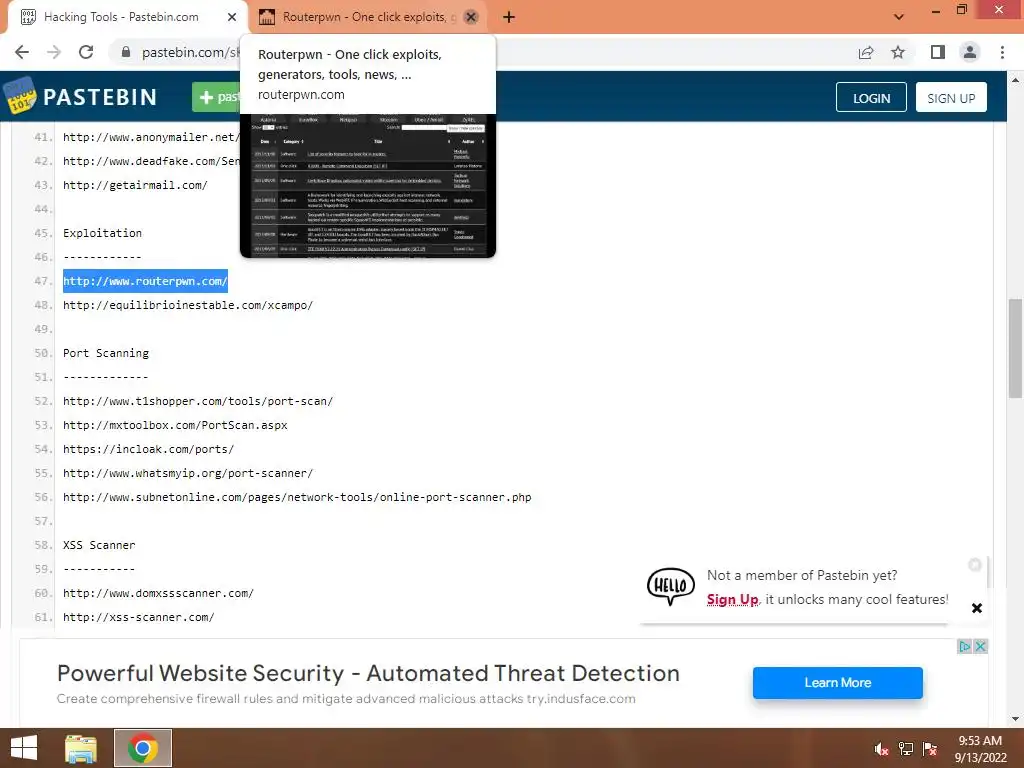Close the ad banner with X

coord(980,647)
